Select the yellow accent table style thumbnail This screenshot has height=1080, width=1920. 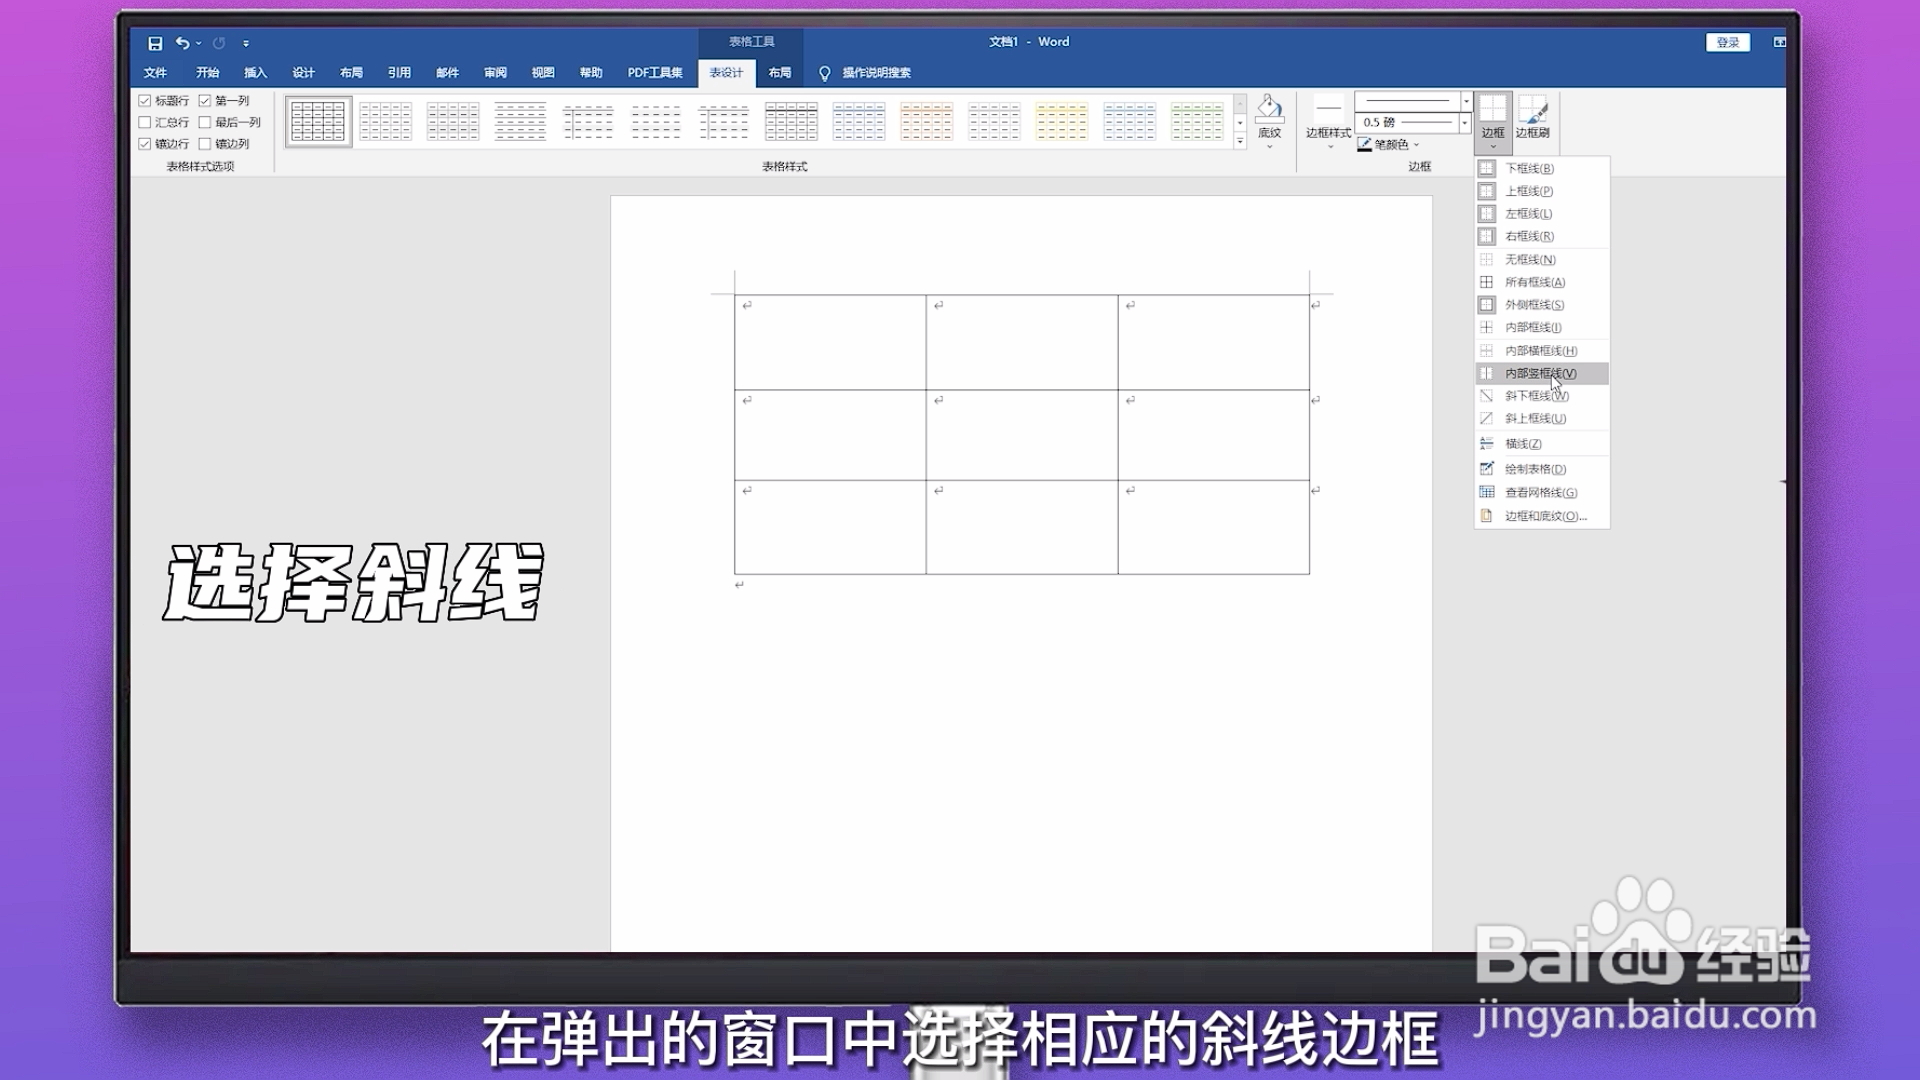(1062, 121)
